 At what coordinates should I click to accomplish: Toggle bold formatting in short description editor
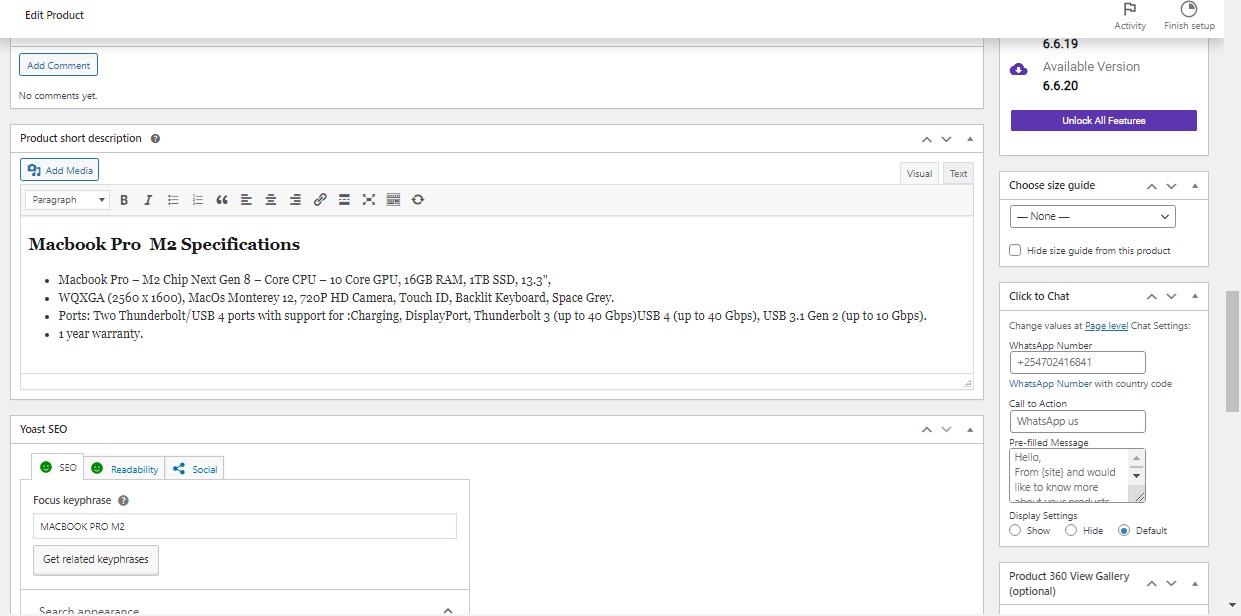[124, 200]
